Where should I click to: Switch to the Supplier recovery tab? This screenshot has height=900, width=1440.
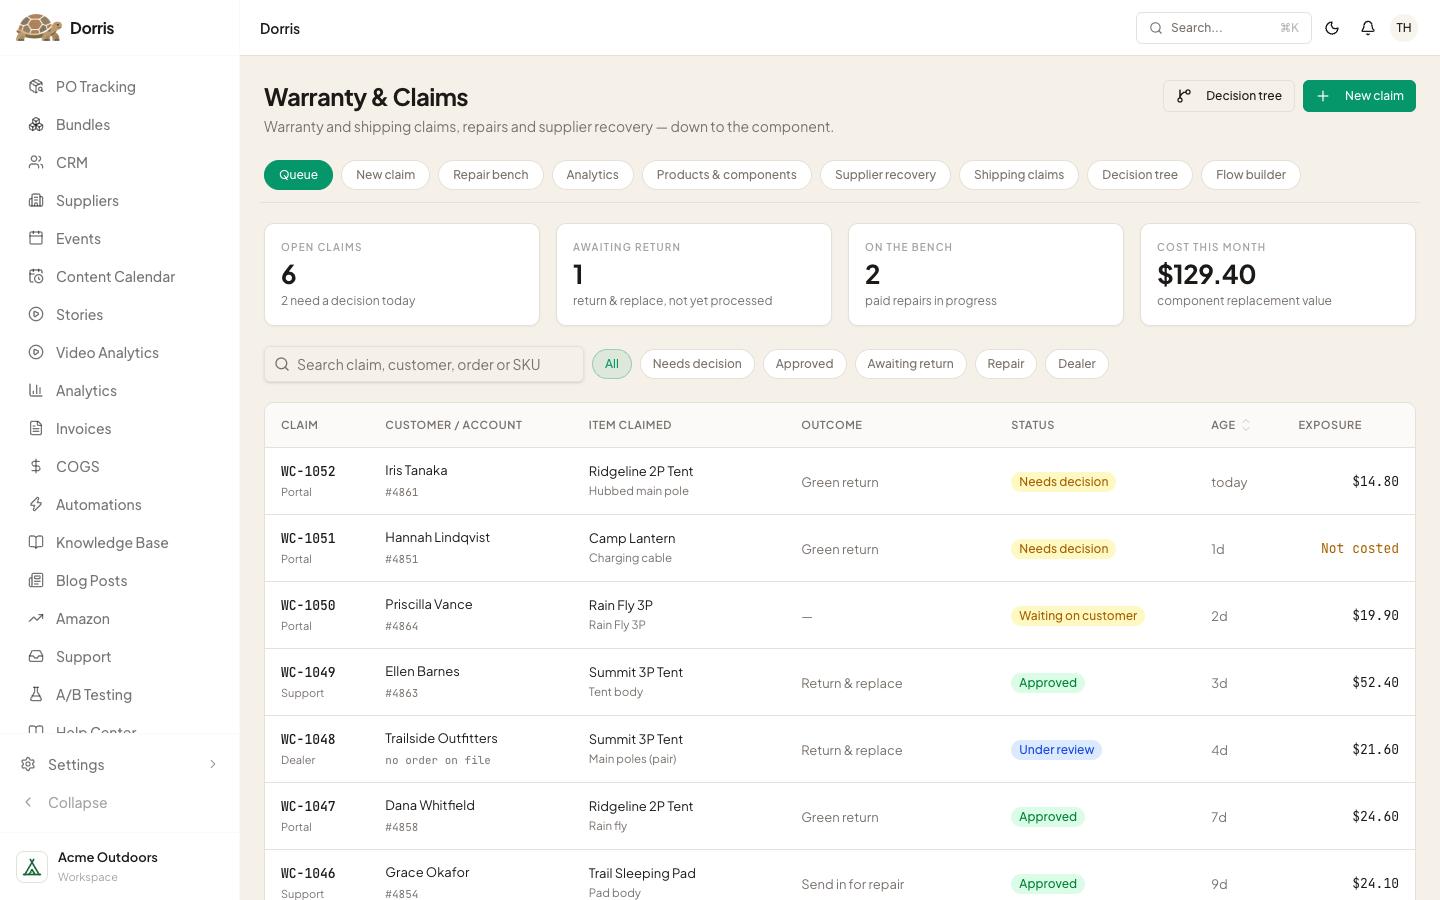pyautogui.click(x=886, y=174)
